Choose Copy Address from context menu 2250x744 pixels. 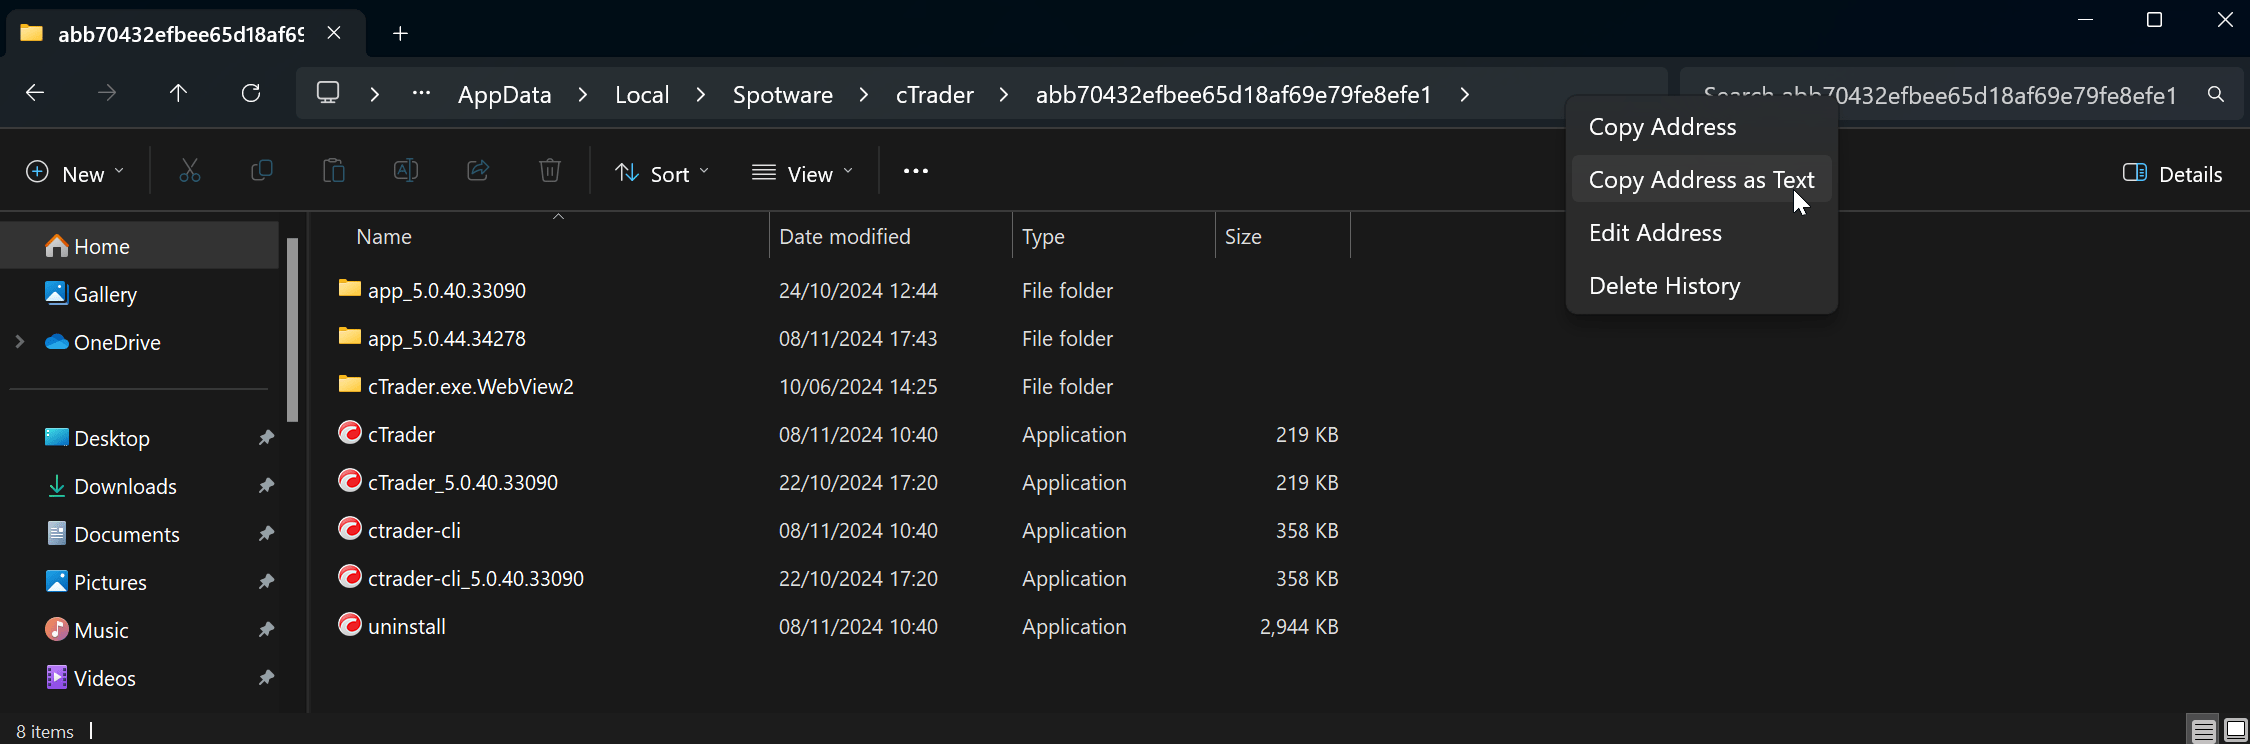tap(1702, 127)
